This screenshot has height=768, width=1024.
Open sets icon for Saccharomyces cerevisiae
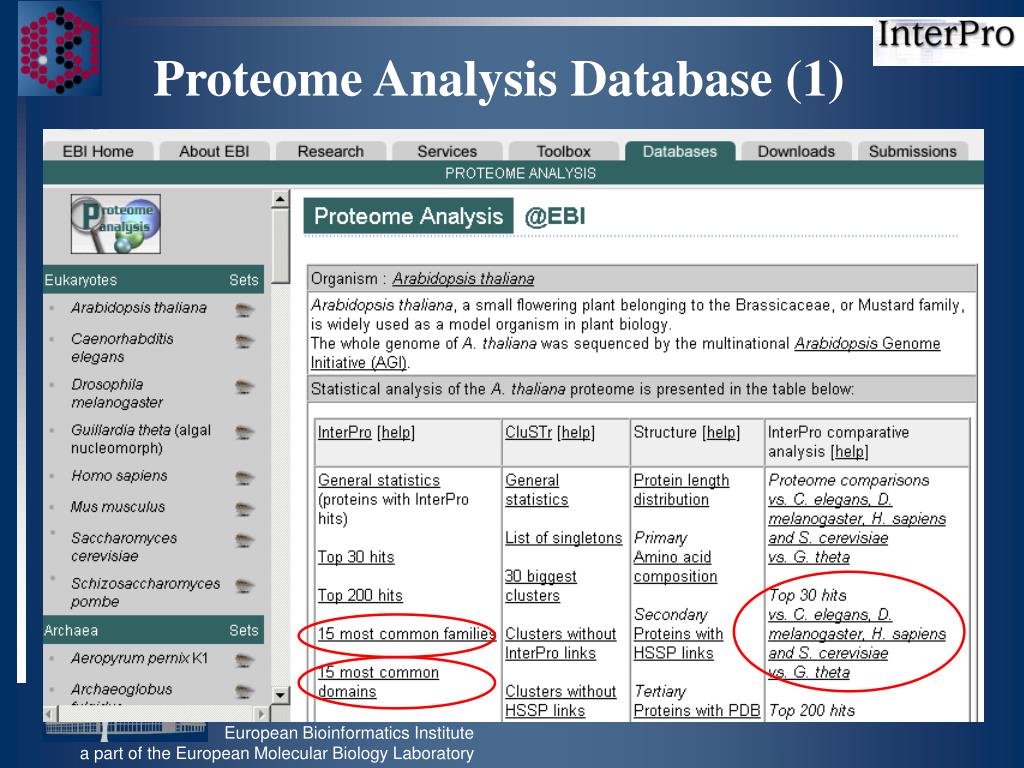244,540
